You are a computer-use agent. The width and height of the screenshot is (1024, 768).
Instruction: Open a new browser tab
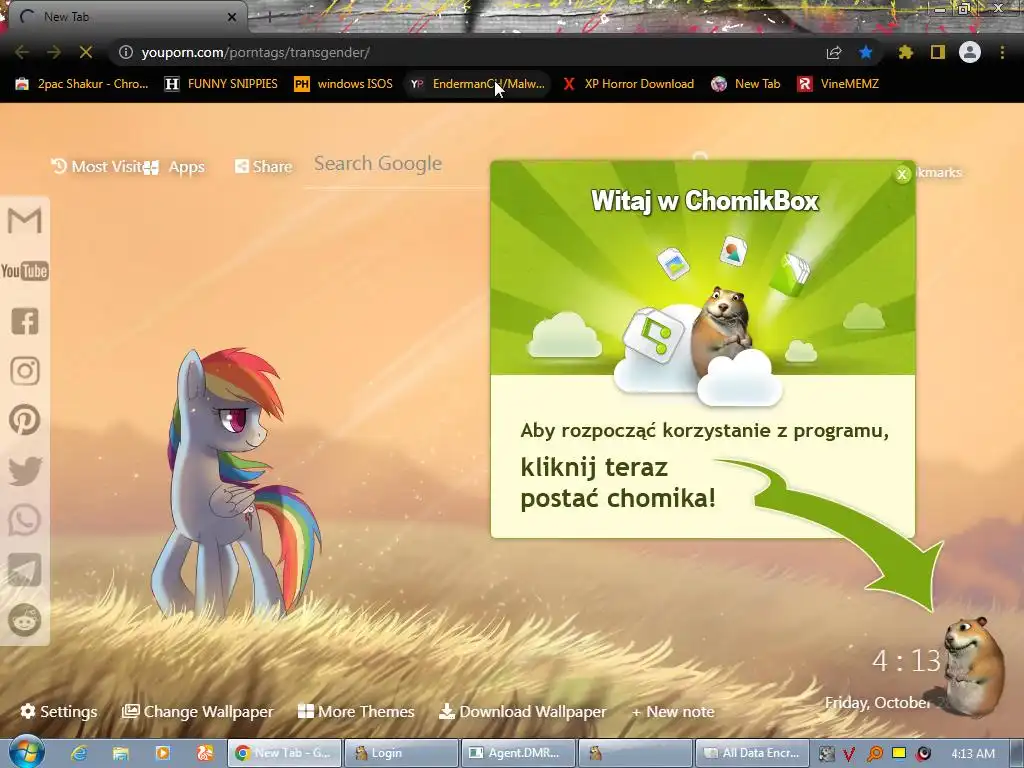tap(269, 17)
